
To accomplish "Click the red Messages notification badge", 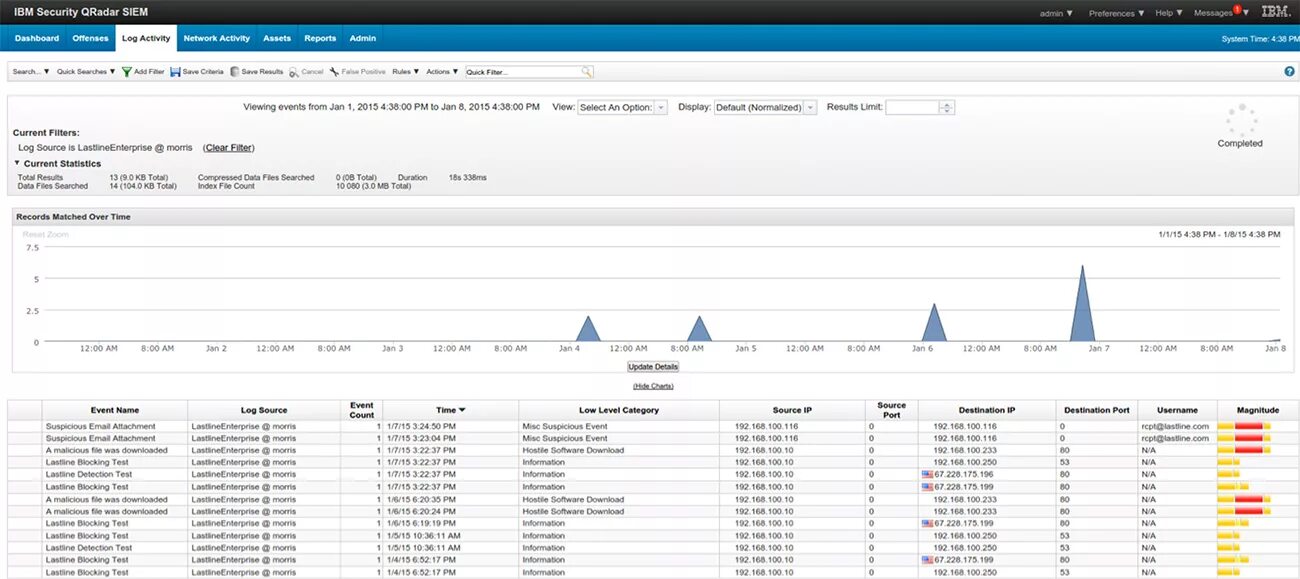I will pyautogui.click(x=1237, y=9).
